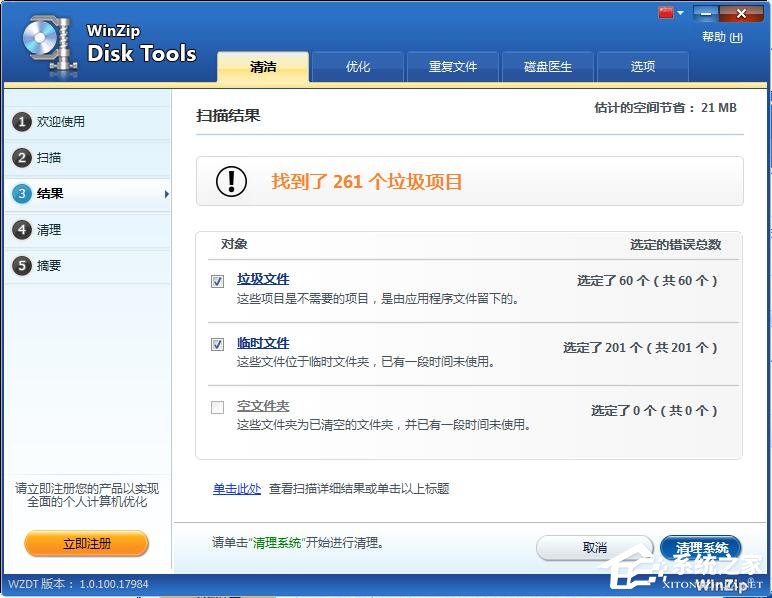Select step 5 摘要

click(x=88, y=266)
